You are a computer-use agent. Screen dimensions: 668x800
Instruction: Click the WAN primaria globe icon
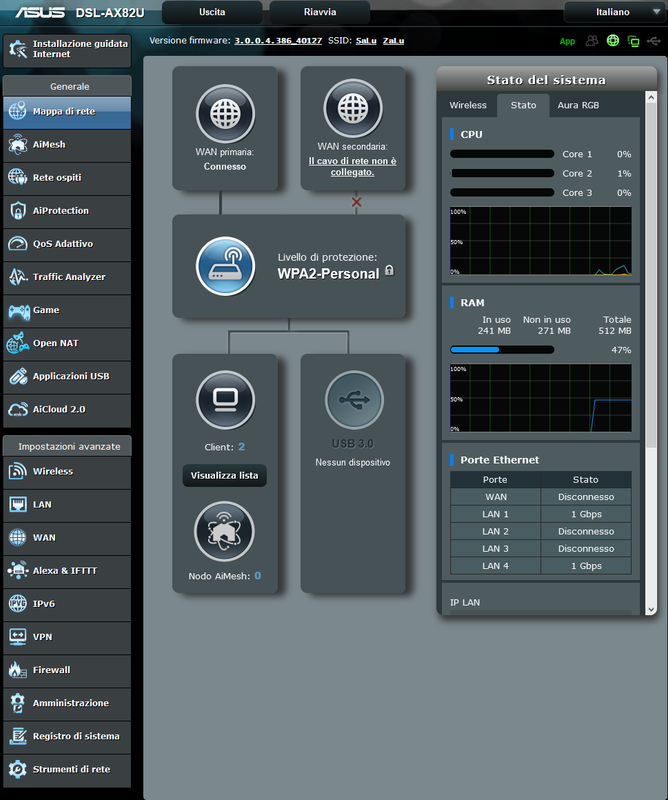click(x=225, y=114)
